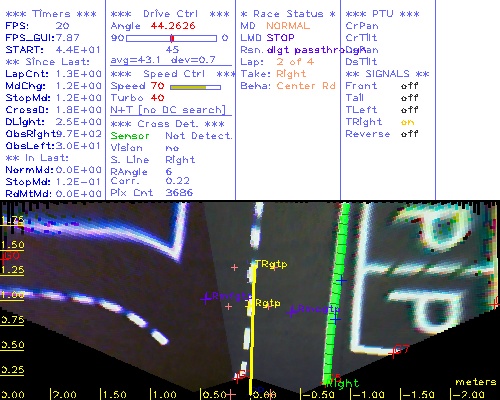
Task: Click the meters unit label
Action: 476,382
